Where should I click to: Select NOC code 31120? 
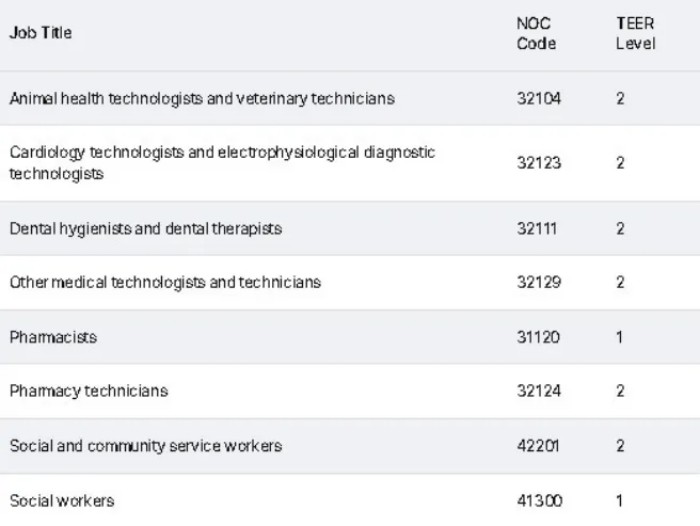click(538, 337)
